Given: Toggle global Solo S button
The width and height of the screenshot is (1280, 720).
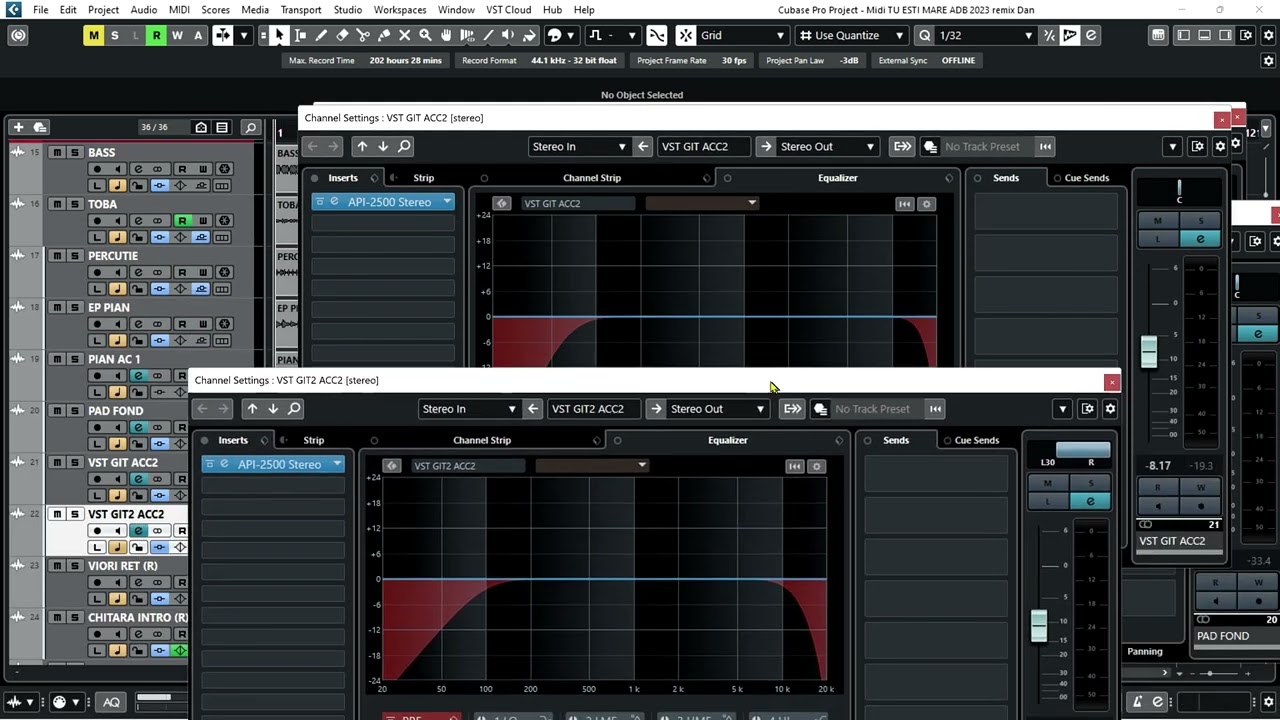Looking at the screenshot, I should [x=114, y=35].
